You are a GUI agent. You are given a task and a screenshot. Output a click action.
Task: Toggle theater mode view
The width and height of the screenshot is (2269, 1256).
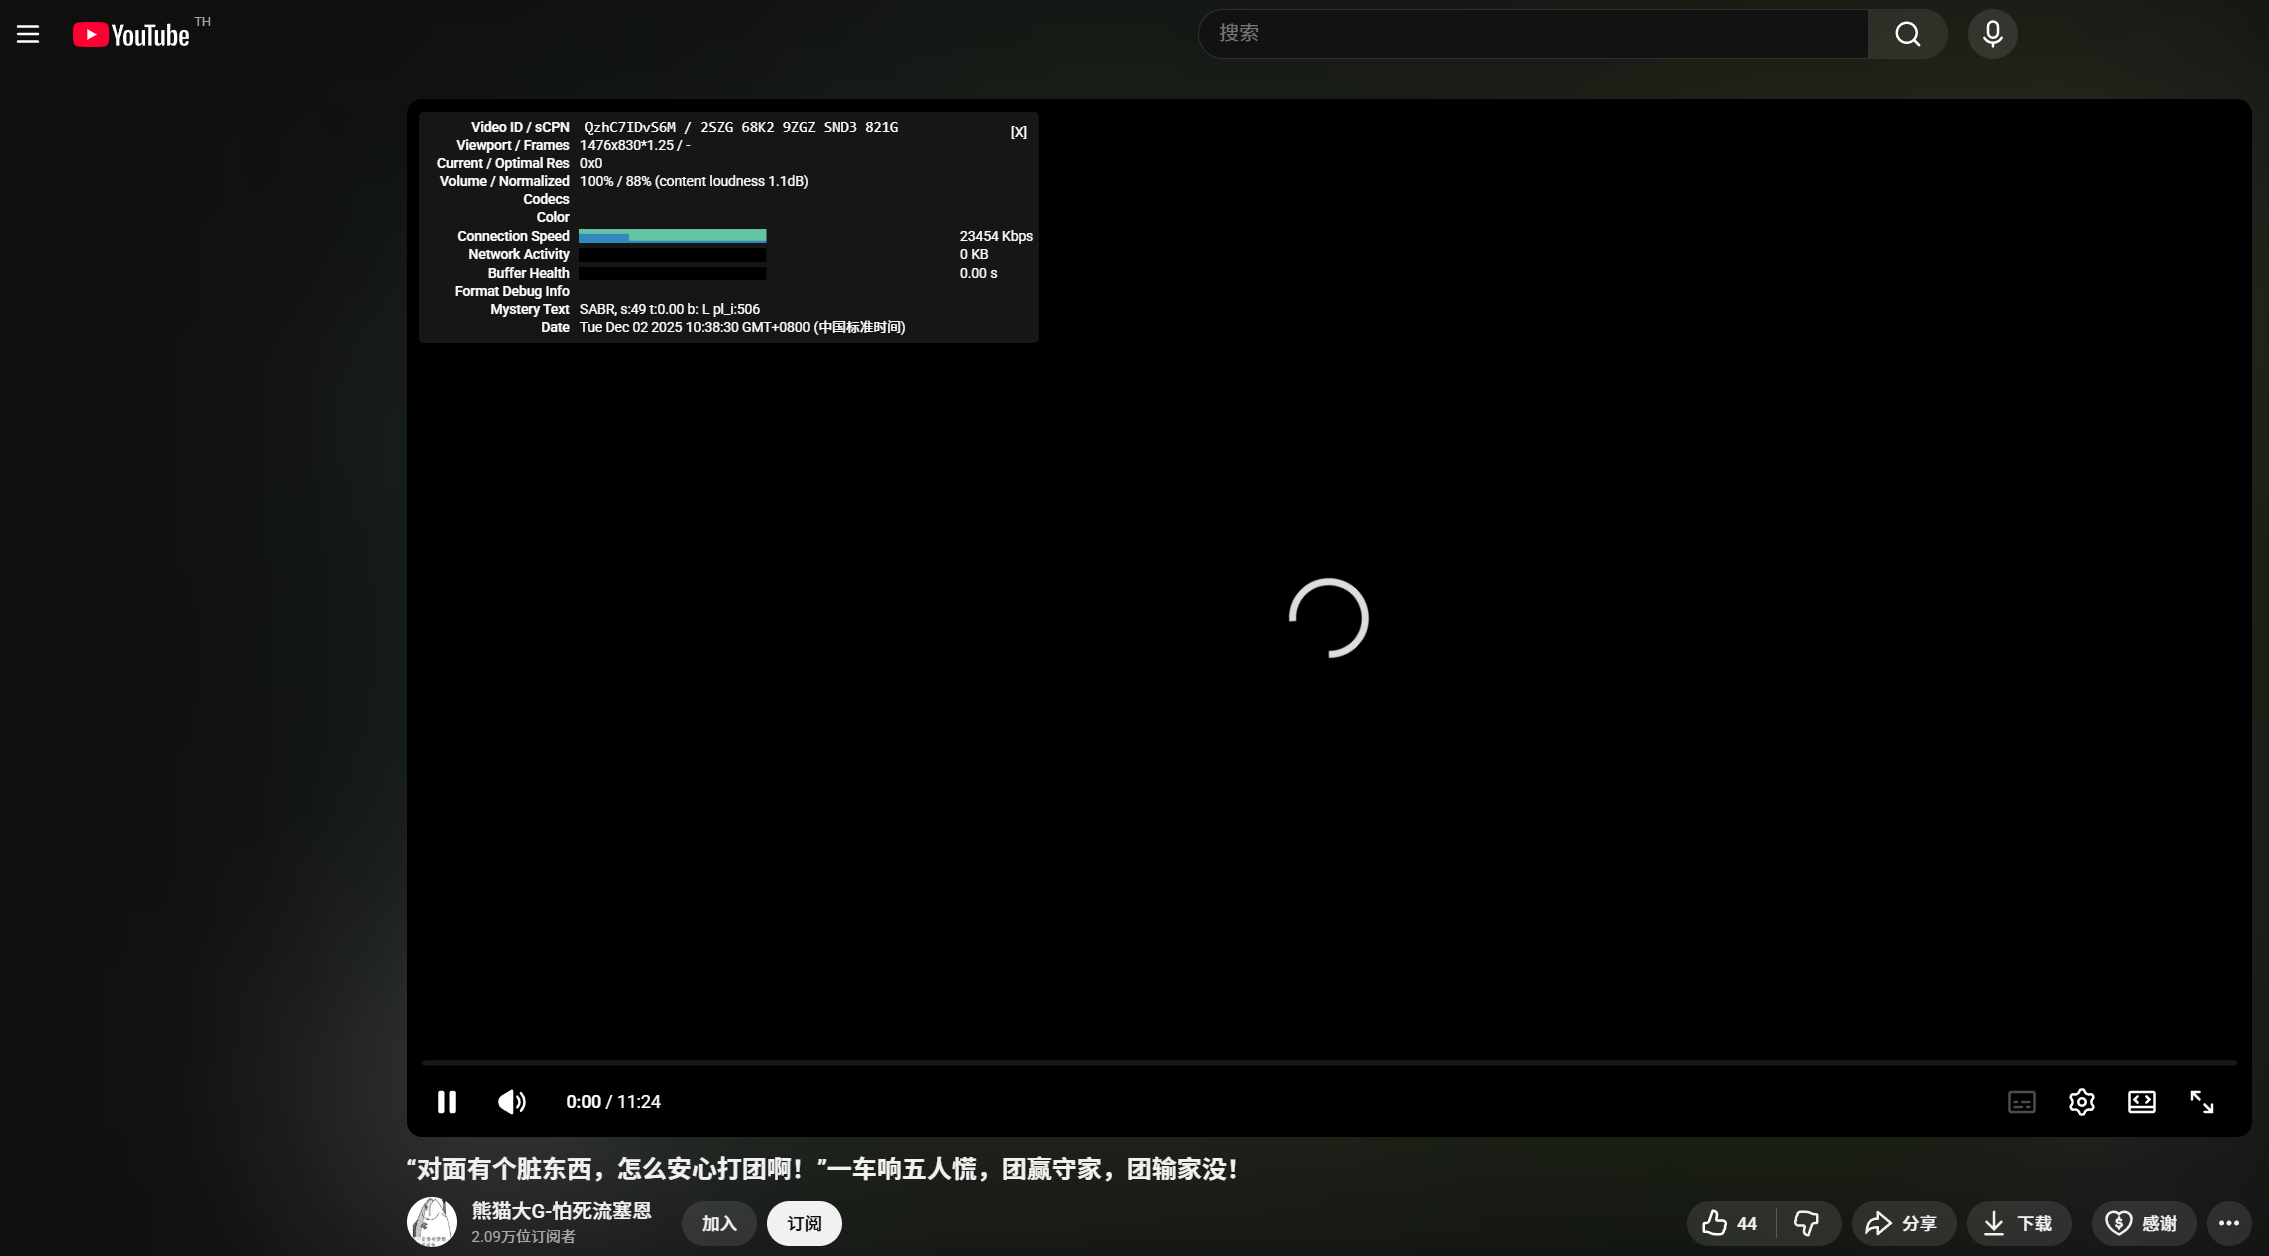[2141, 1101]
